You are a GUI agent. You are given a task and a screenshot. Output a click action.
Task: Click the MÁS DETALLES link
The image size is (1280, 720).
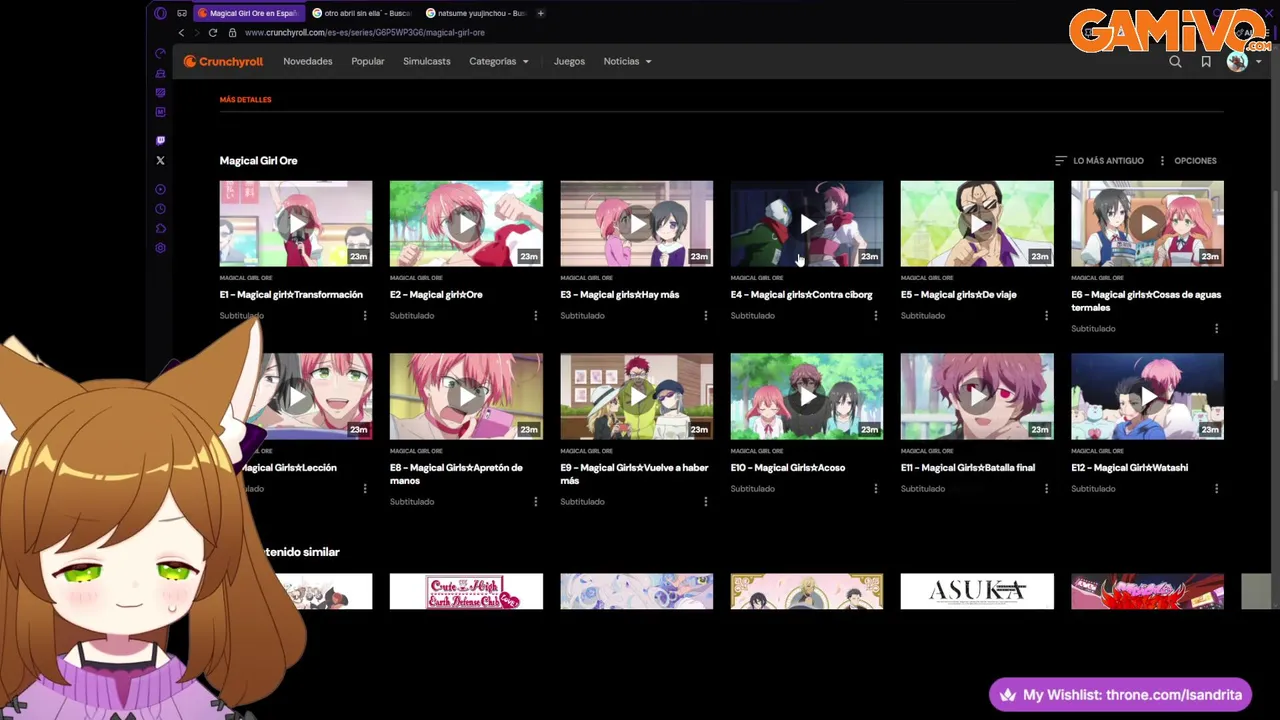pos(246,100)
